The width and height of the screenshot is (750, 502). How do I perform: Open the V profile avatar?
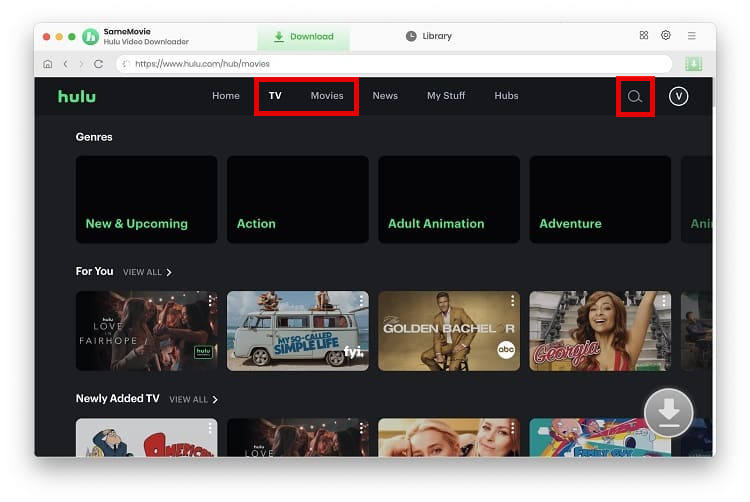(x=678, y=97)
